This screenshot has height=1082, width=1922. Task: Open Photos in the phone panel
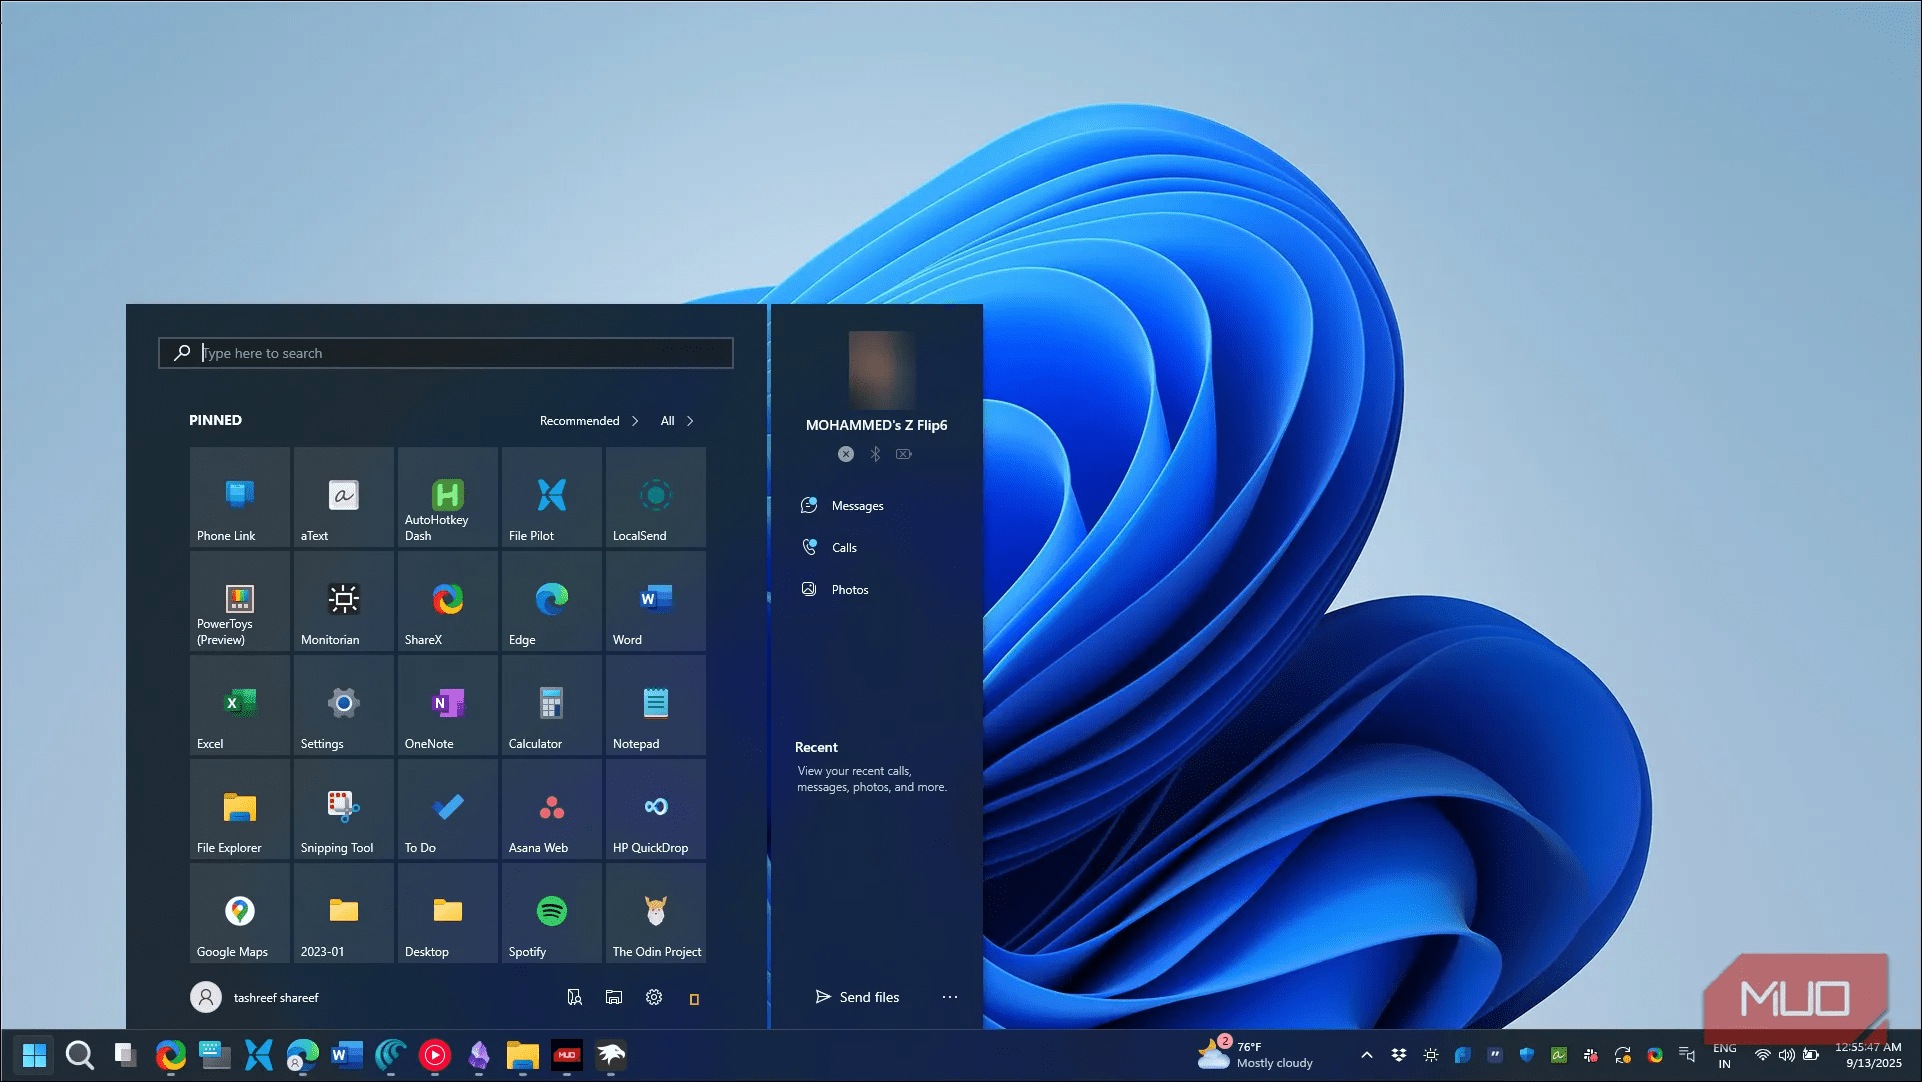tap(834, 590)
